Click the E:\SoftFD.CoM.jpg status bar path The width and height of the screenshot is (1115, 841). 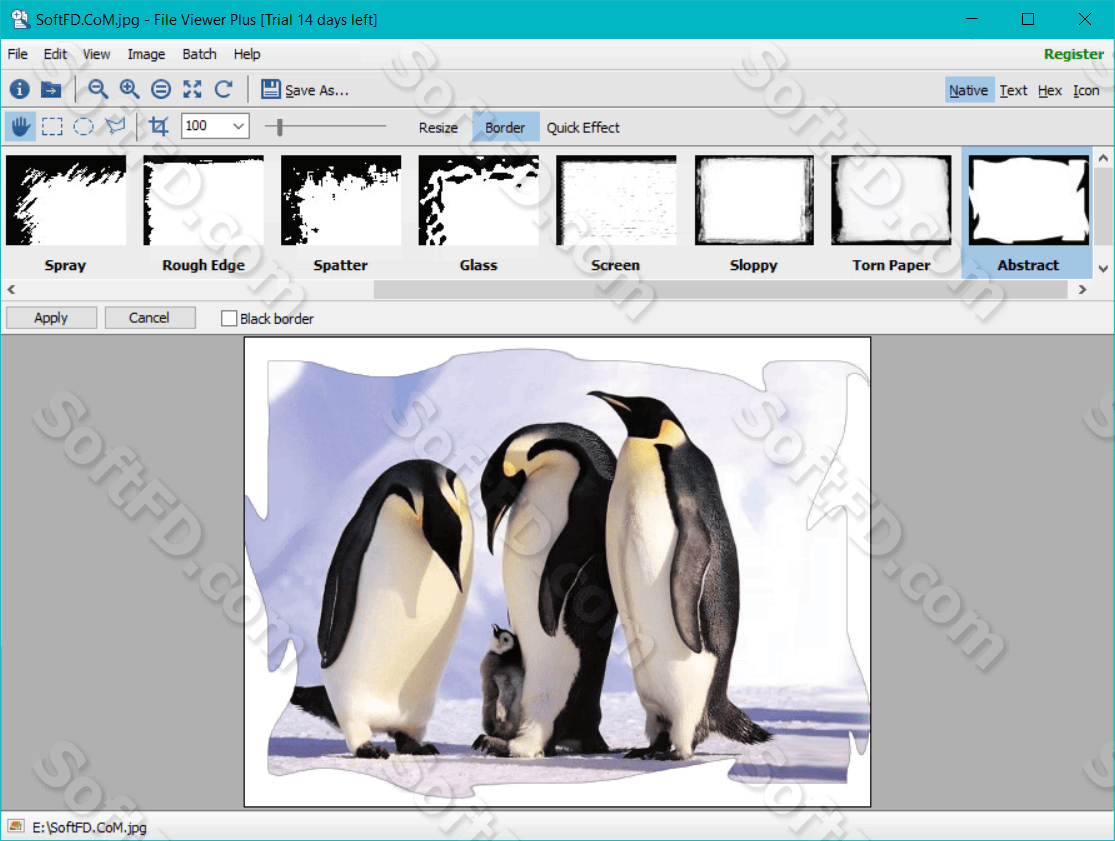[90, 827]
